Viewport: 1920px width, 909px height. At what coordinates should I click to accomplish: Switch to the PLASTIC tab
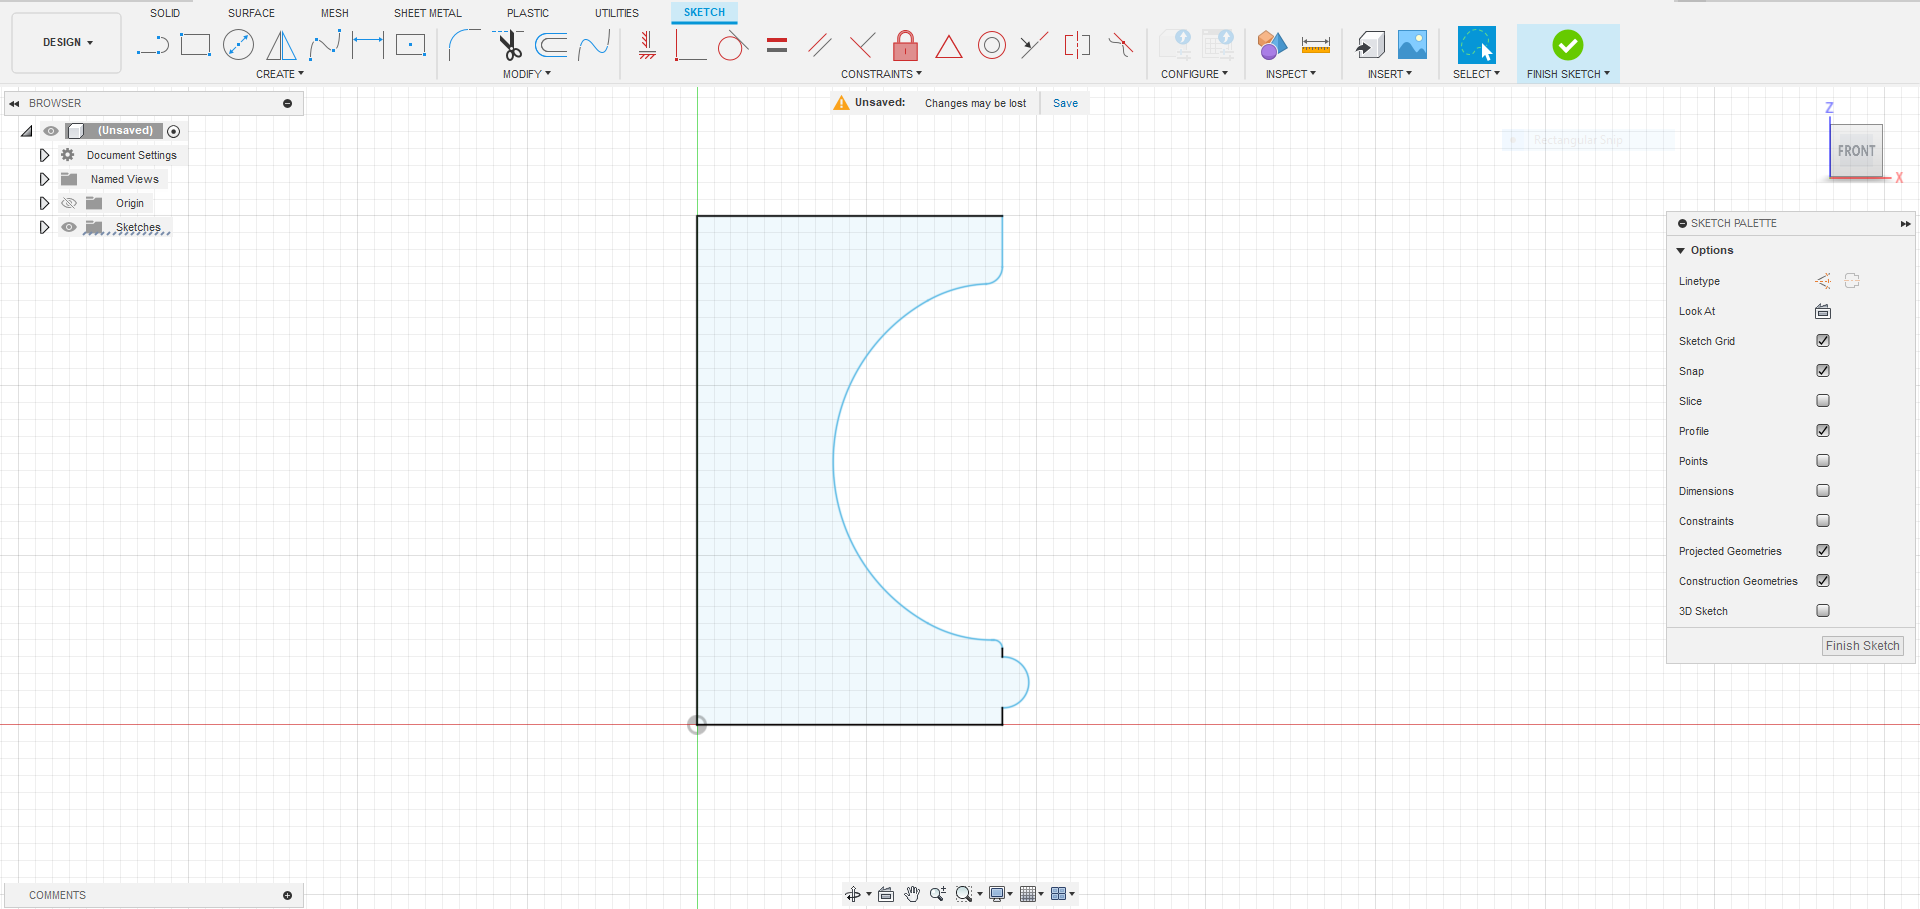click(528, 13)
